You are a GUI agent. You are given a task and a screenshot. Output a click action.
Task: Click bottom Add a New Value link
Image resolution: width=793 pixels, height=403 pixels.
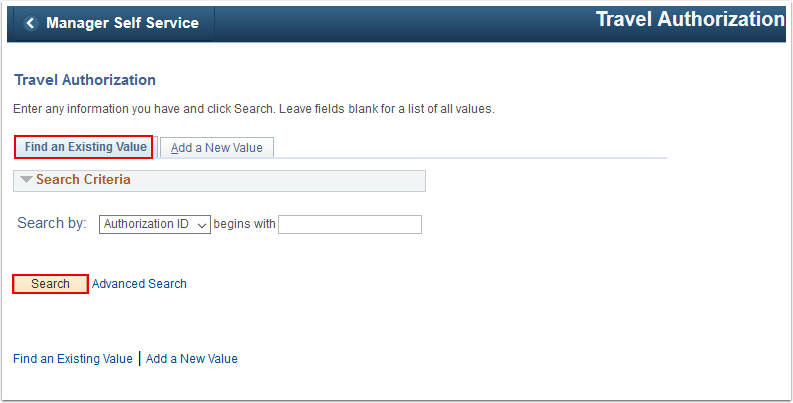point(192,359)
